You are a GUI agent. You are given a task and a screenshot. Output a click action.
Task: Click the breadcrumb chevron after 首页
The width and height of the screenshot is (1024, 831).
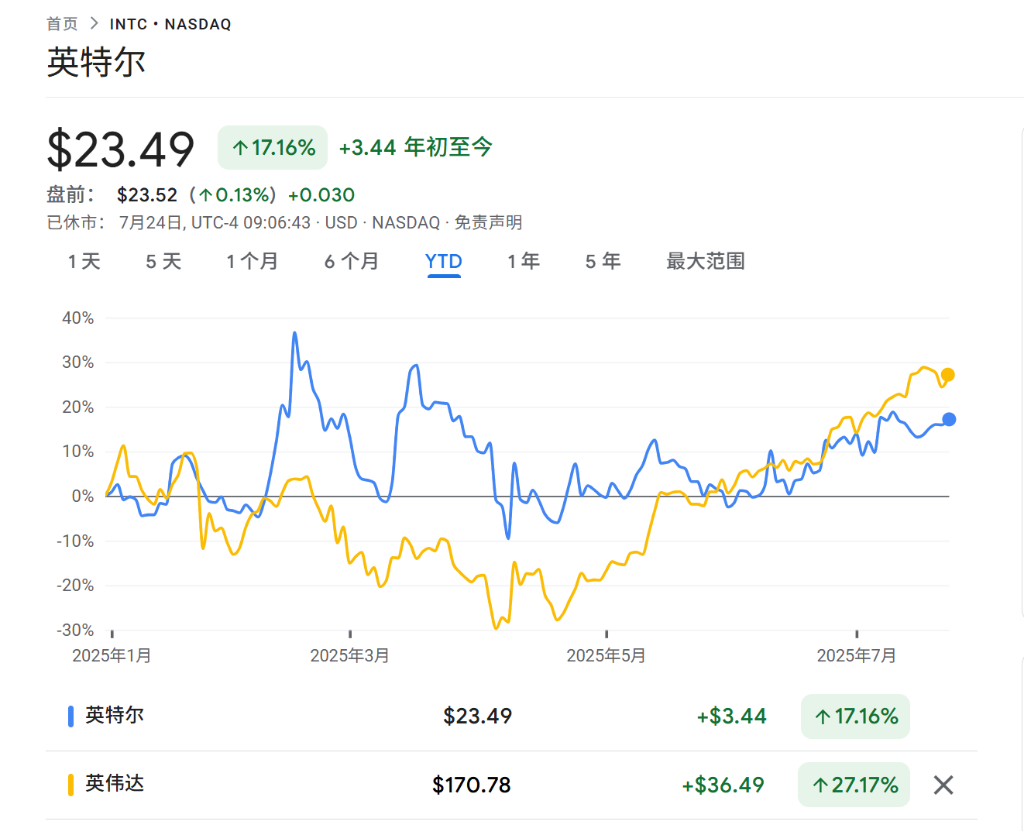[x=94, y=24]
